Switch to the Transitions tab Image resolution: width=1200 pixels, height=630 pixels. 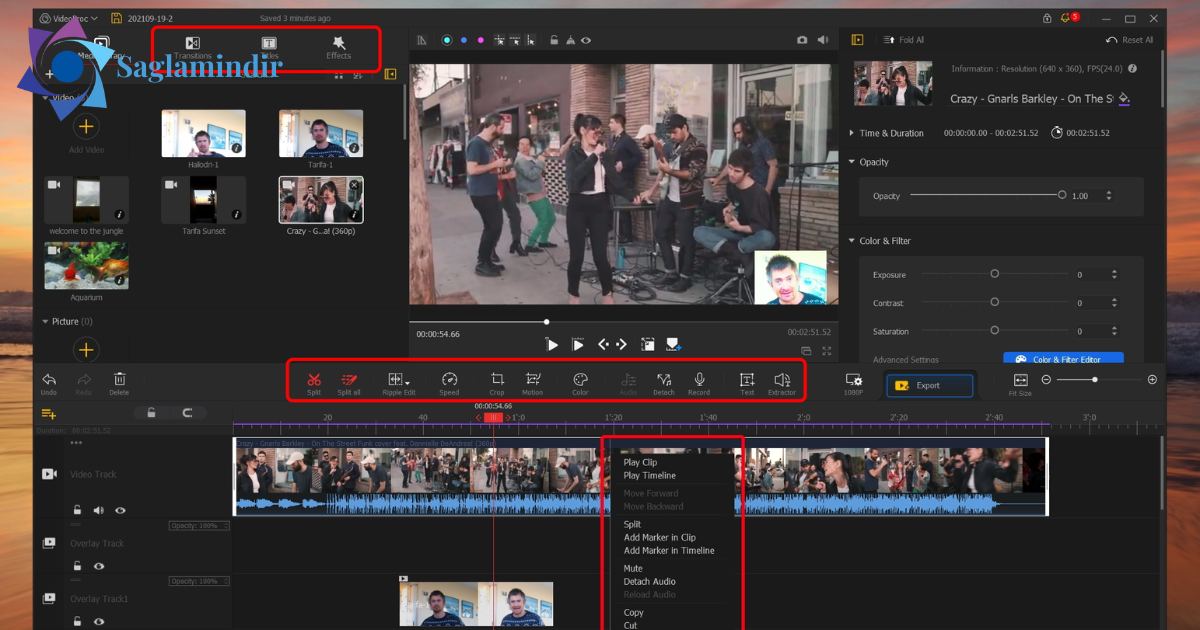(x=193, y=47)
